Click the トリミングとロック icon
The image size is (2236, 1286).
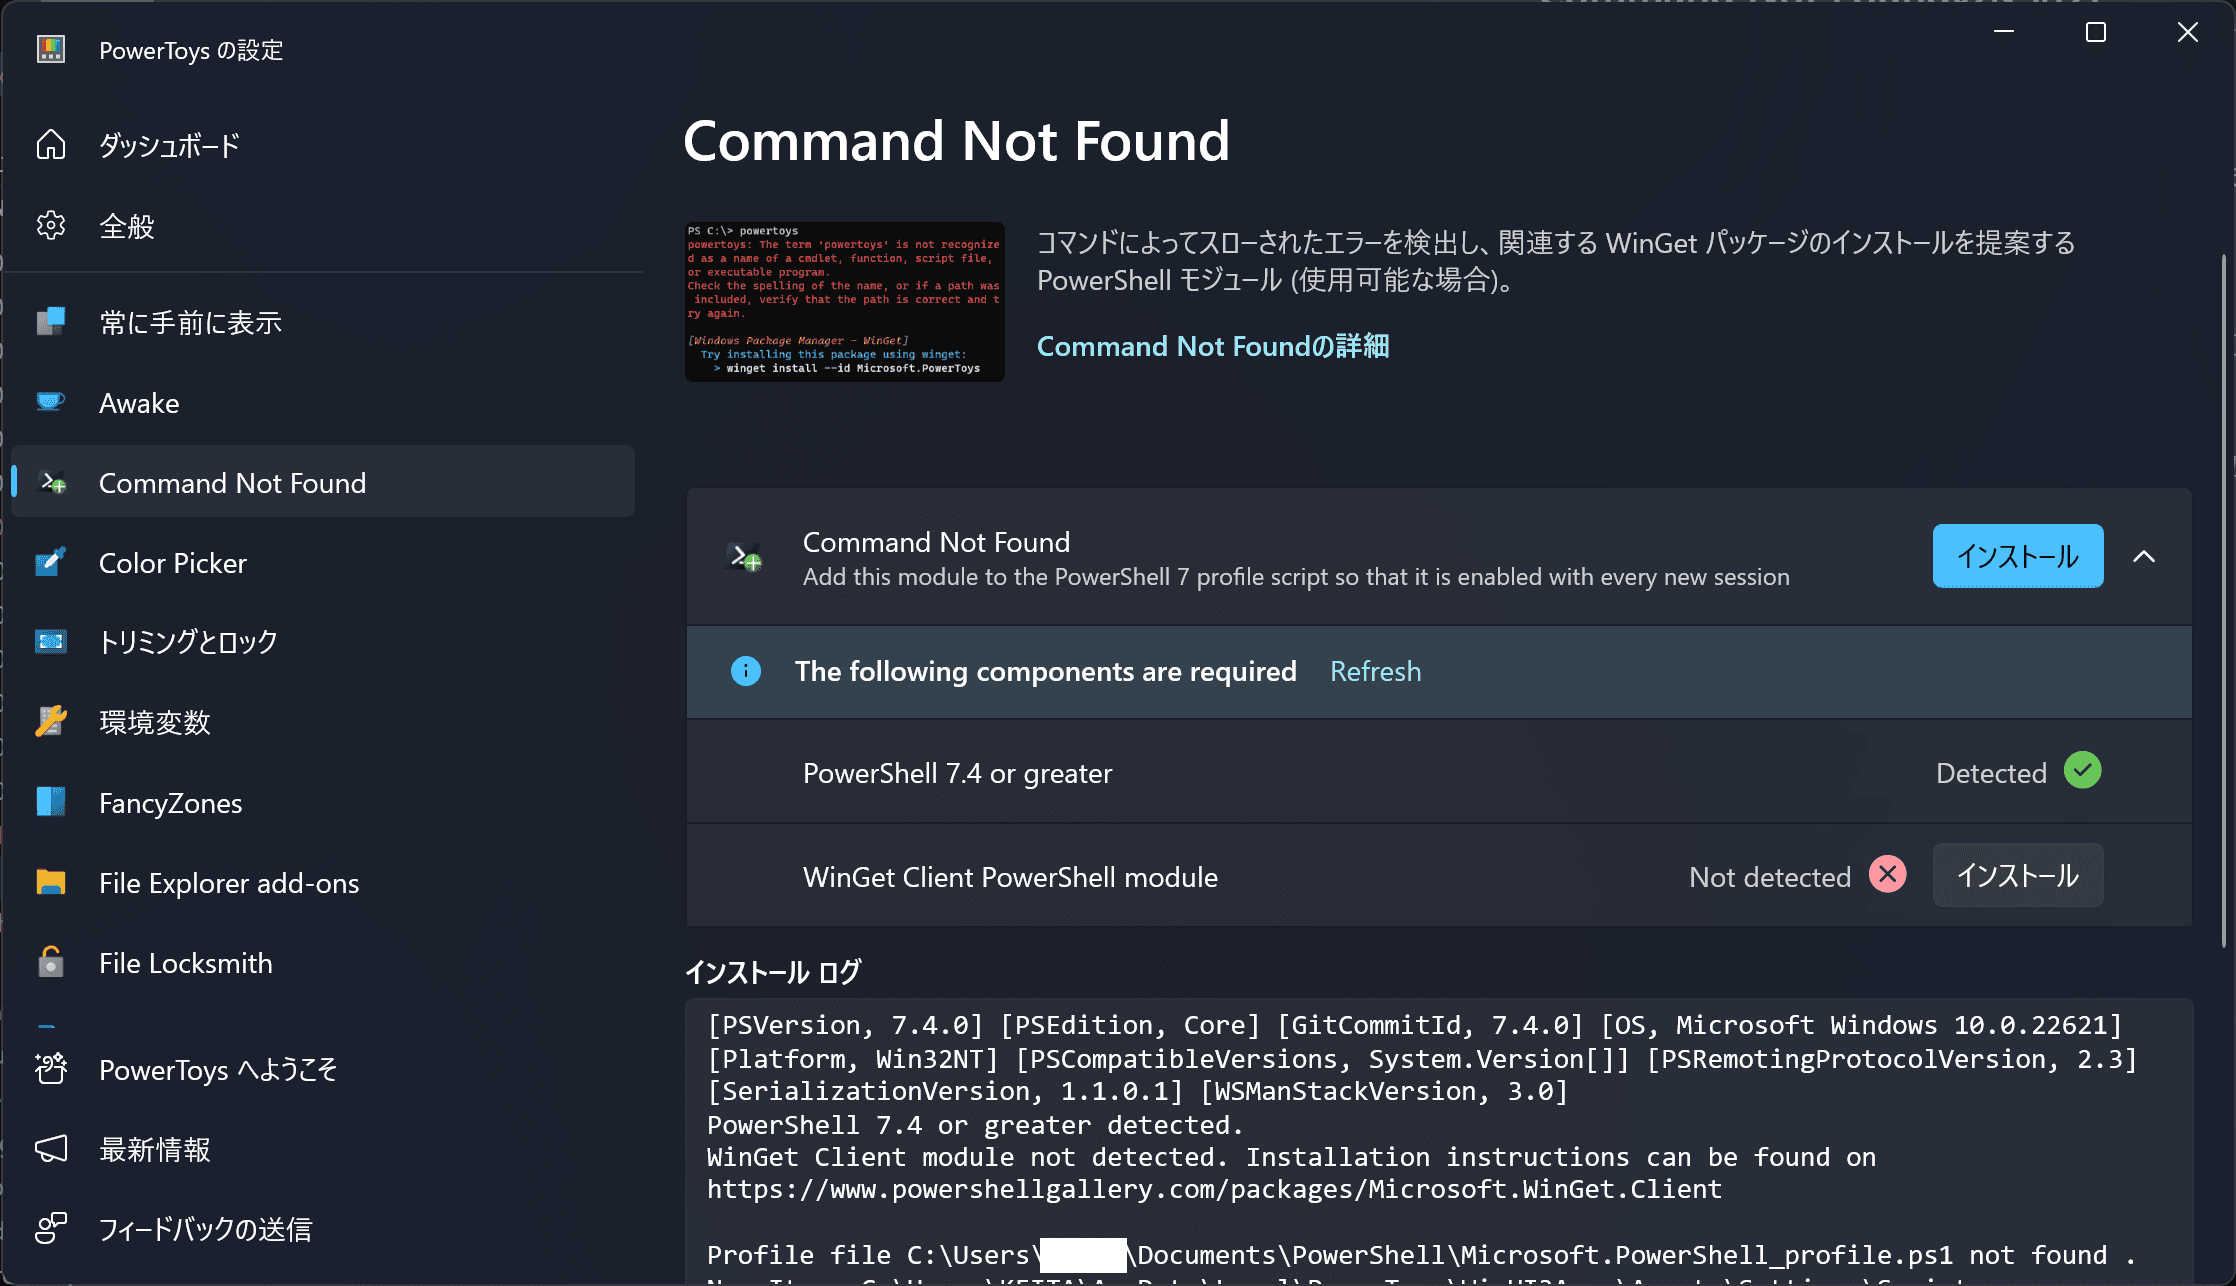click(x=51, y=642)
